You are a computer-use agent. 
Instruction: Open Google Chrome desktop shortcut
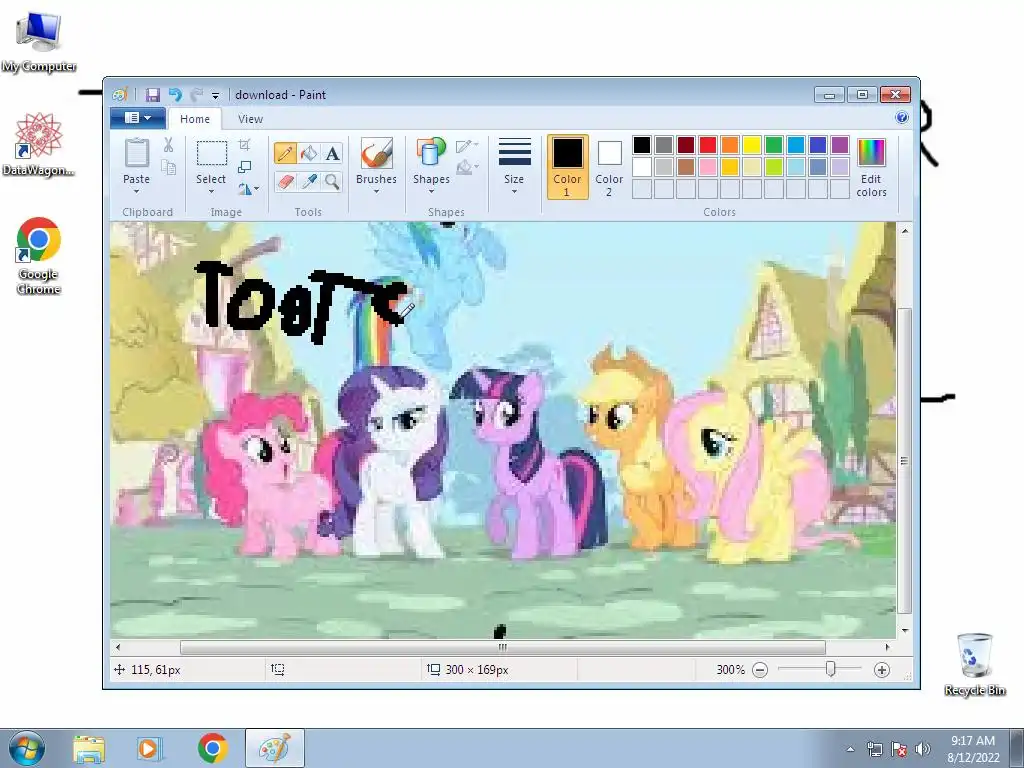tap(39, 255)
